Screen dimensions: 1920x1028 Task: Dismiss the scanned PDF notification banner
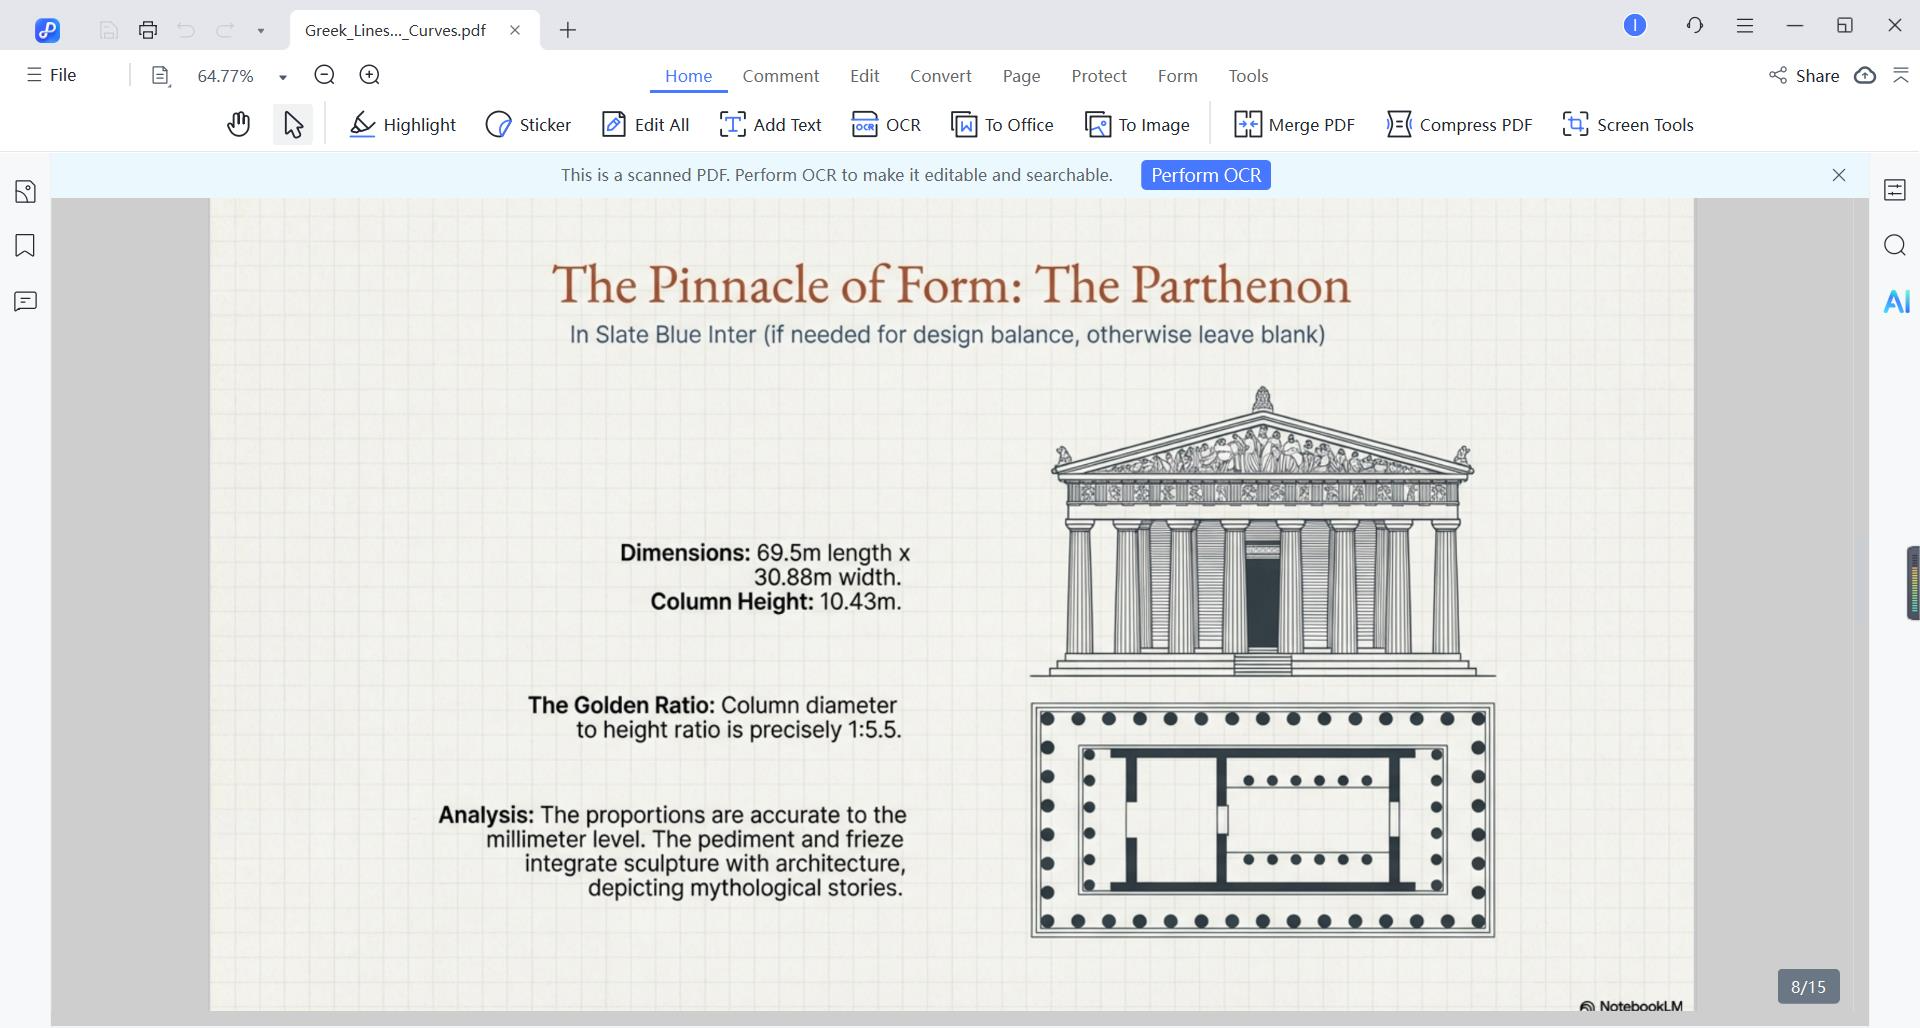(1838, 175)
